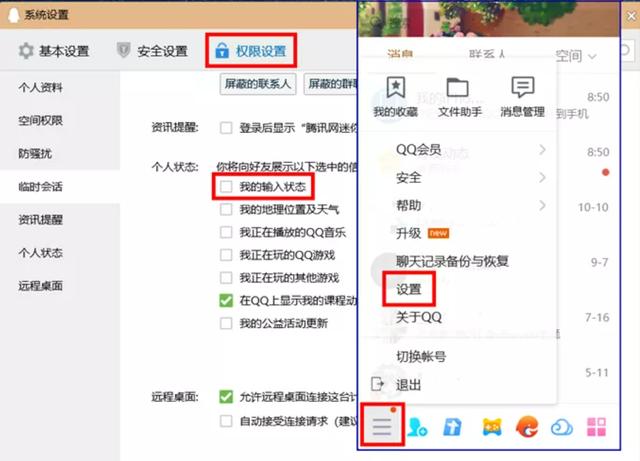Screen dimensions: 640x461
Task: Toggle 登录后显示腾讯网迷你版 checkbox
Action: coord(226,128)
